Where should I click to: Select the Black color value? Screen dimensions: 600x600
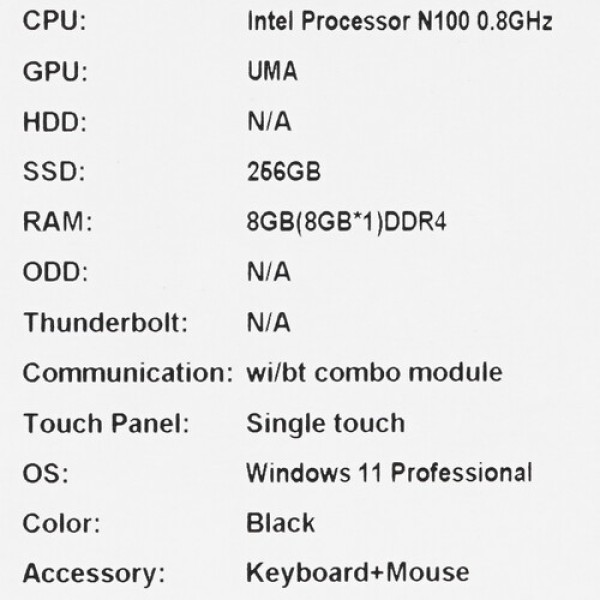click(x=280, y=522)
